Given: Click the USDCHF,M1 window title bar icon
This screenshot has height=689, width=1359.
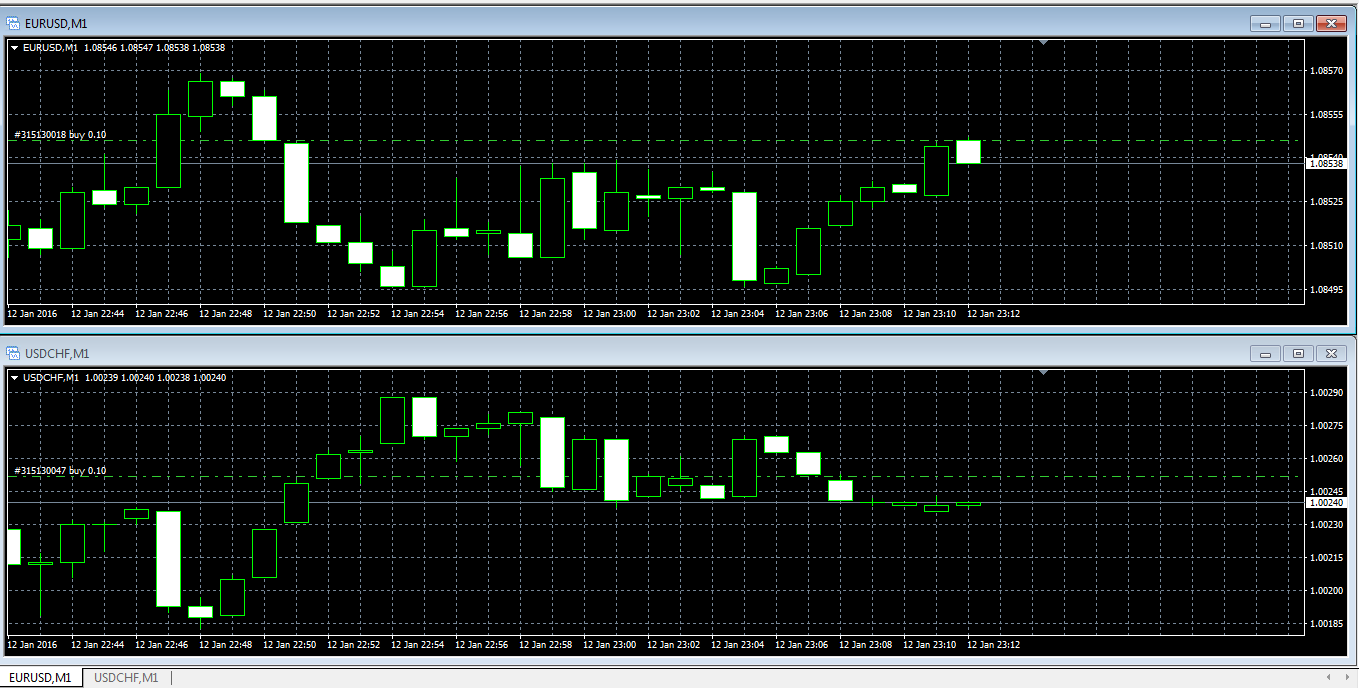Looking at the screenshot, I should tap(14, 353).
